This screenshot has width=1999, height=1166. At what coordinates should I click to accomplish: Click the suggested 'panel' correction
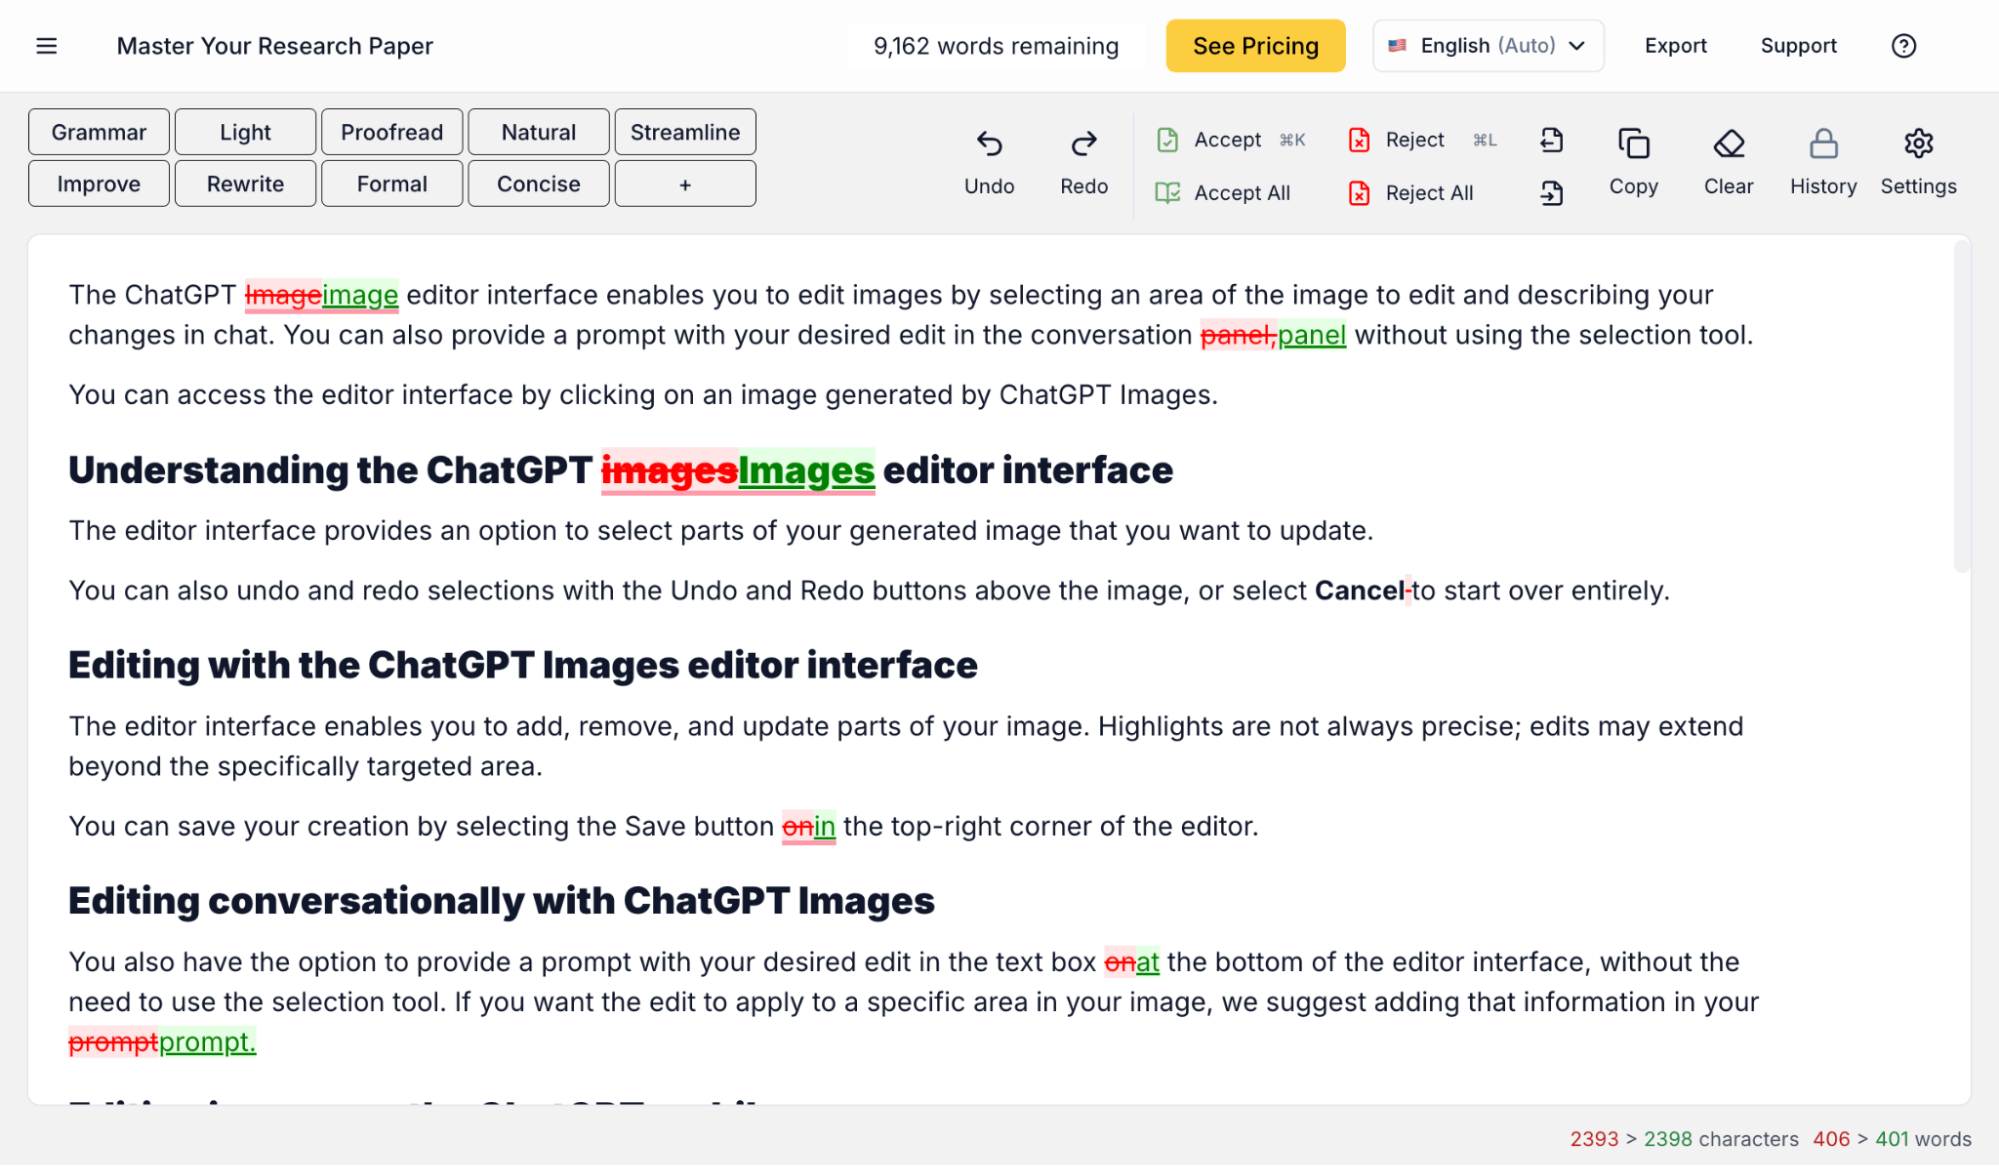(1312, 335)
